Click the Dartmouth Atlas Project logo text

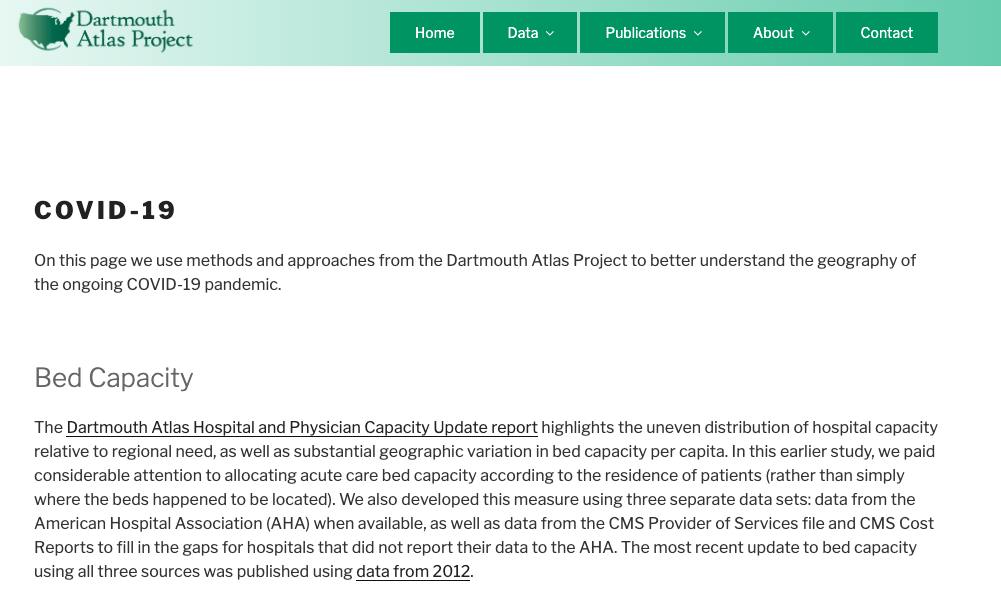tap(134, 29)
